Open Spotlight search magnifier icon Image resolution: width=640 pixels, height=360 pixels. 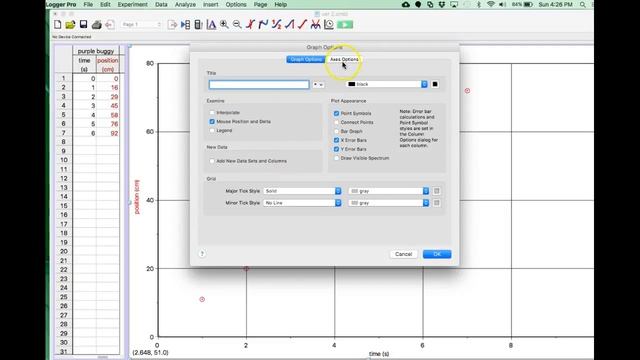[x=583, y=4]
